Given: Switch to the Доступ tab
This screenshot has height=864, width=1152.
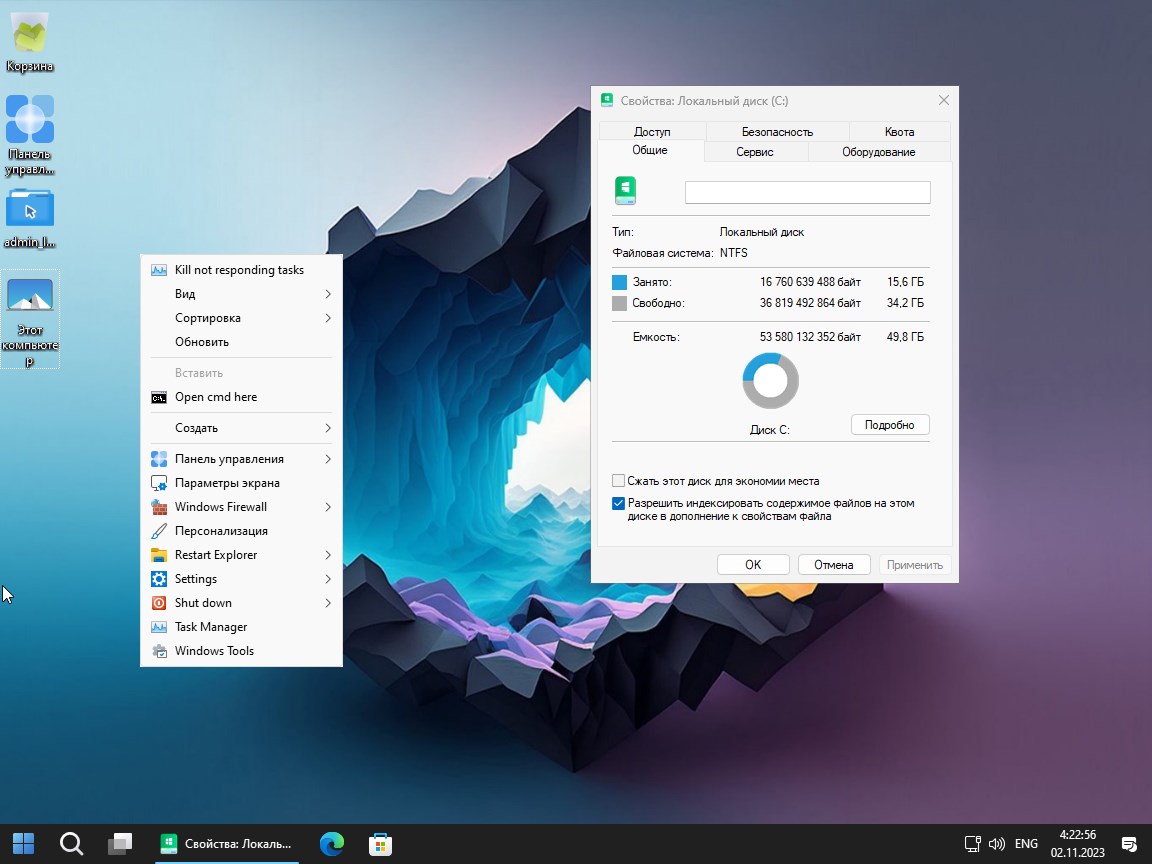Looking at the screenshot, I should pos(652,132).
